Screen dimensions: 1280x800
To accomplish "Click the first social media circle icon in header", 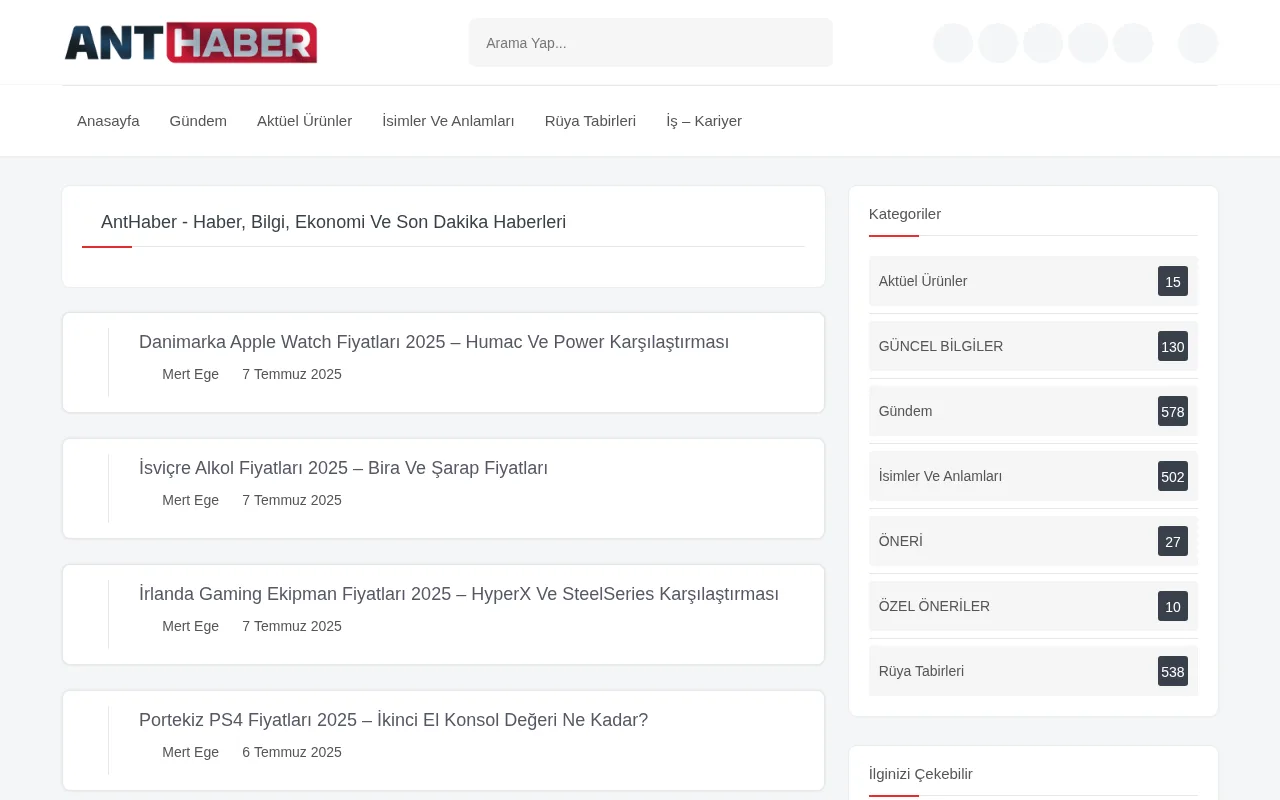I will [952, 42].
